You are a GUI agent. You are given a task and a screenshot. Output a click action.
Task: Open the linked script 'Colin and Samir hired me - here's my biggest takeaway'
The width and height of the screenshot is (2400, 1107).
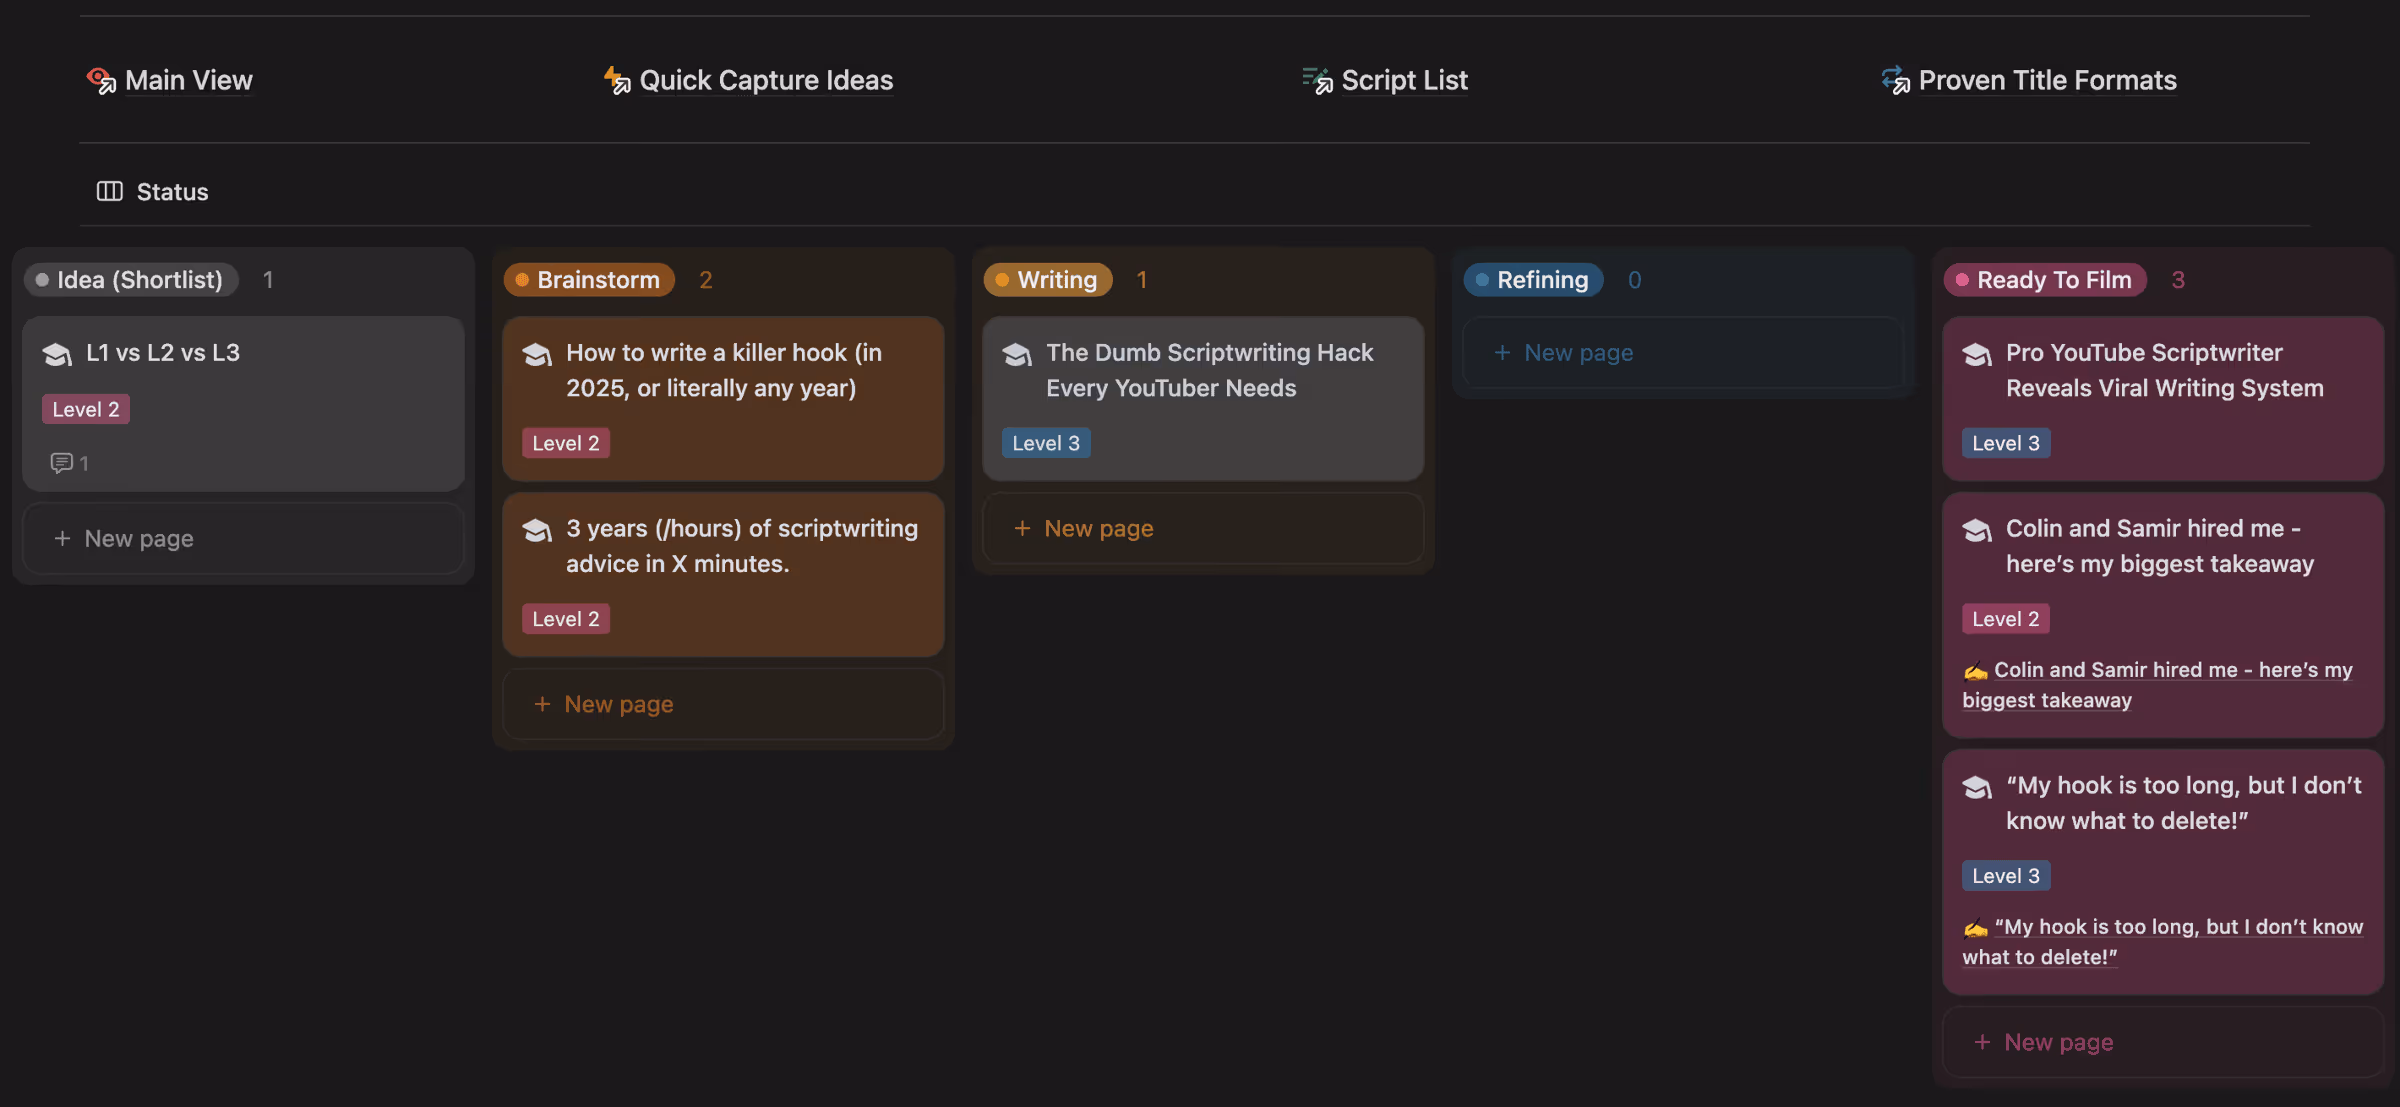[2172, 671]
